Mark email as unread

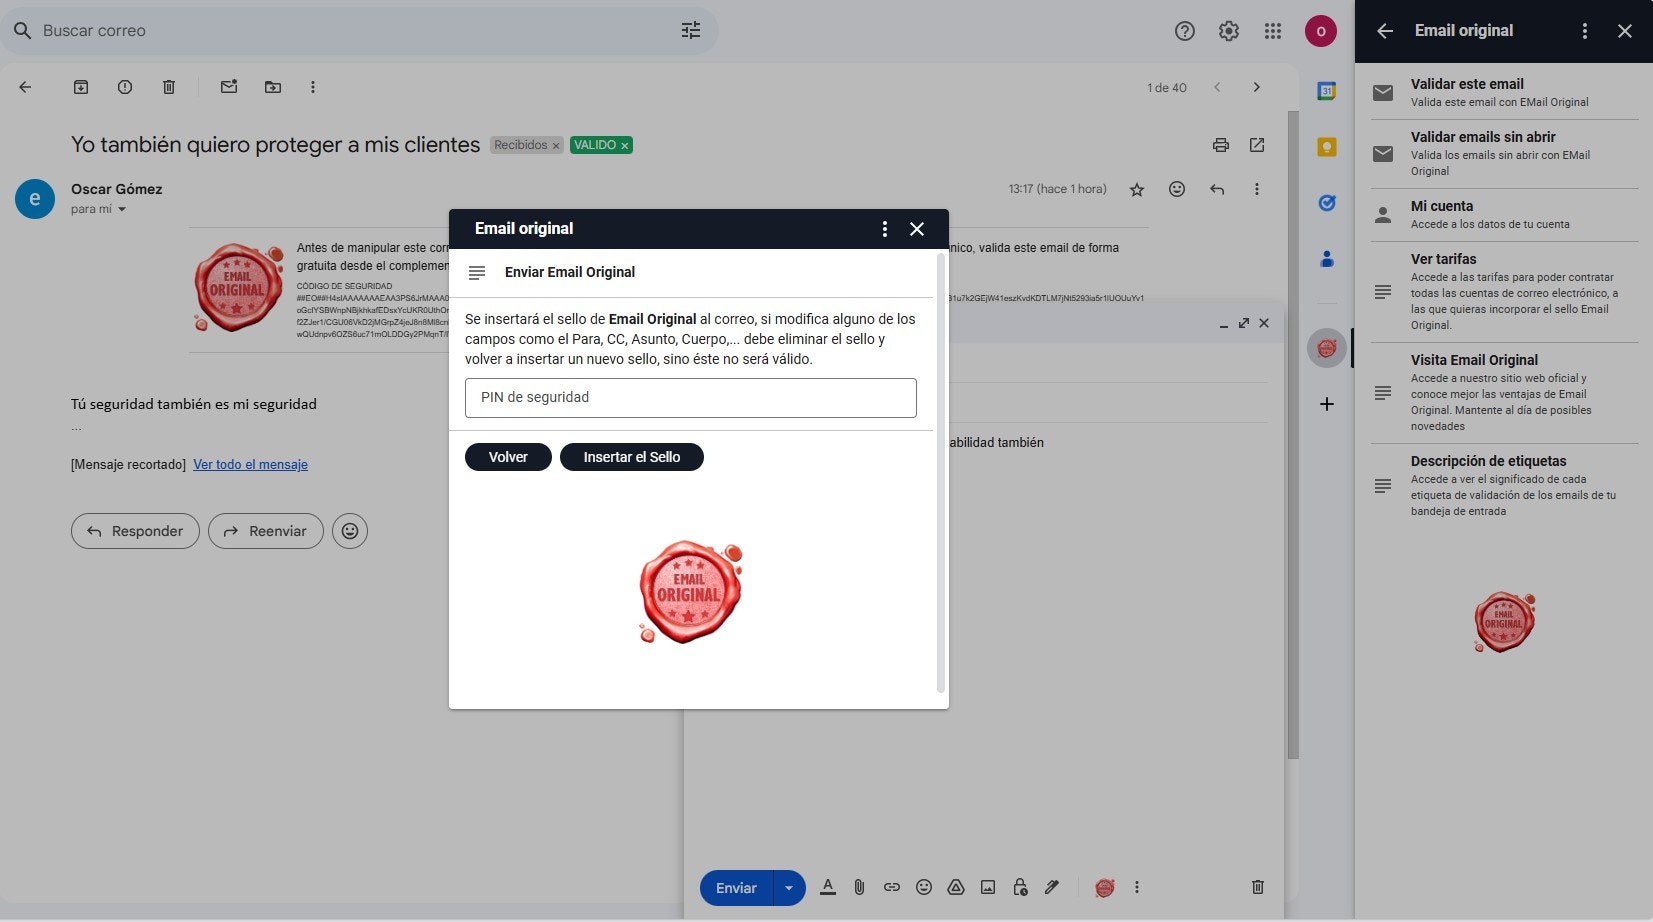point(229,87)
